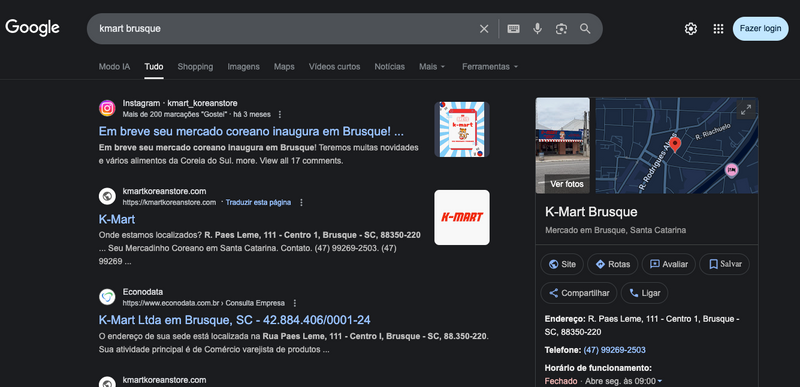Open more options for Instagram result

pos(280,114)
